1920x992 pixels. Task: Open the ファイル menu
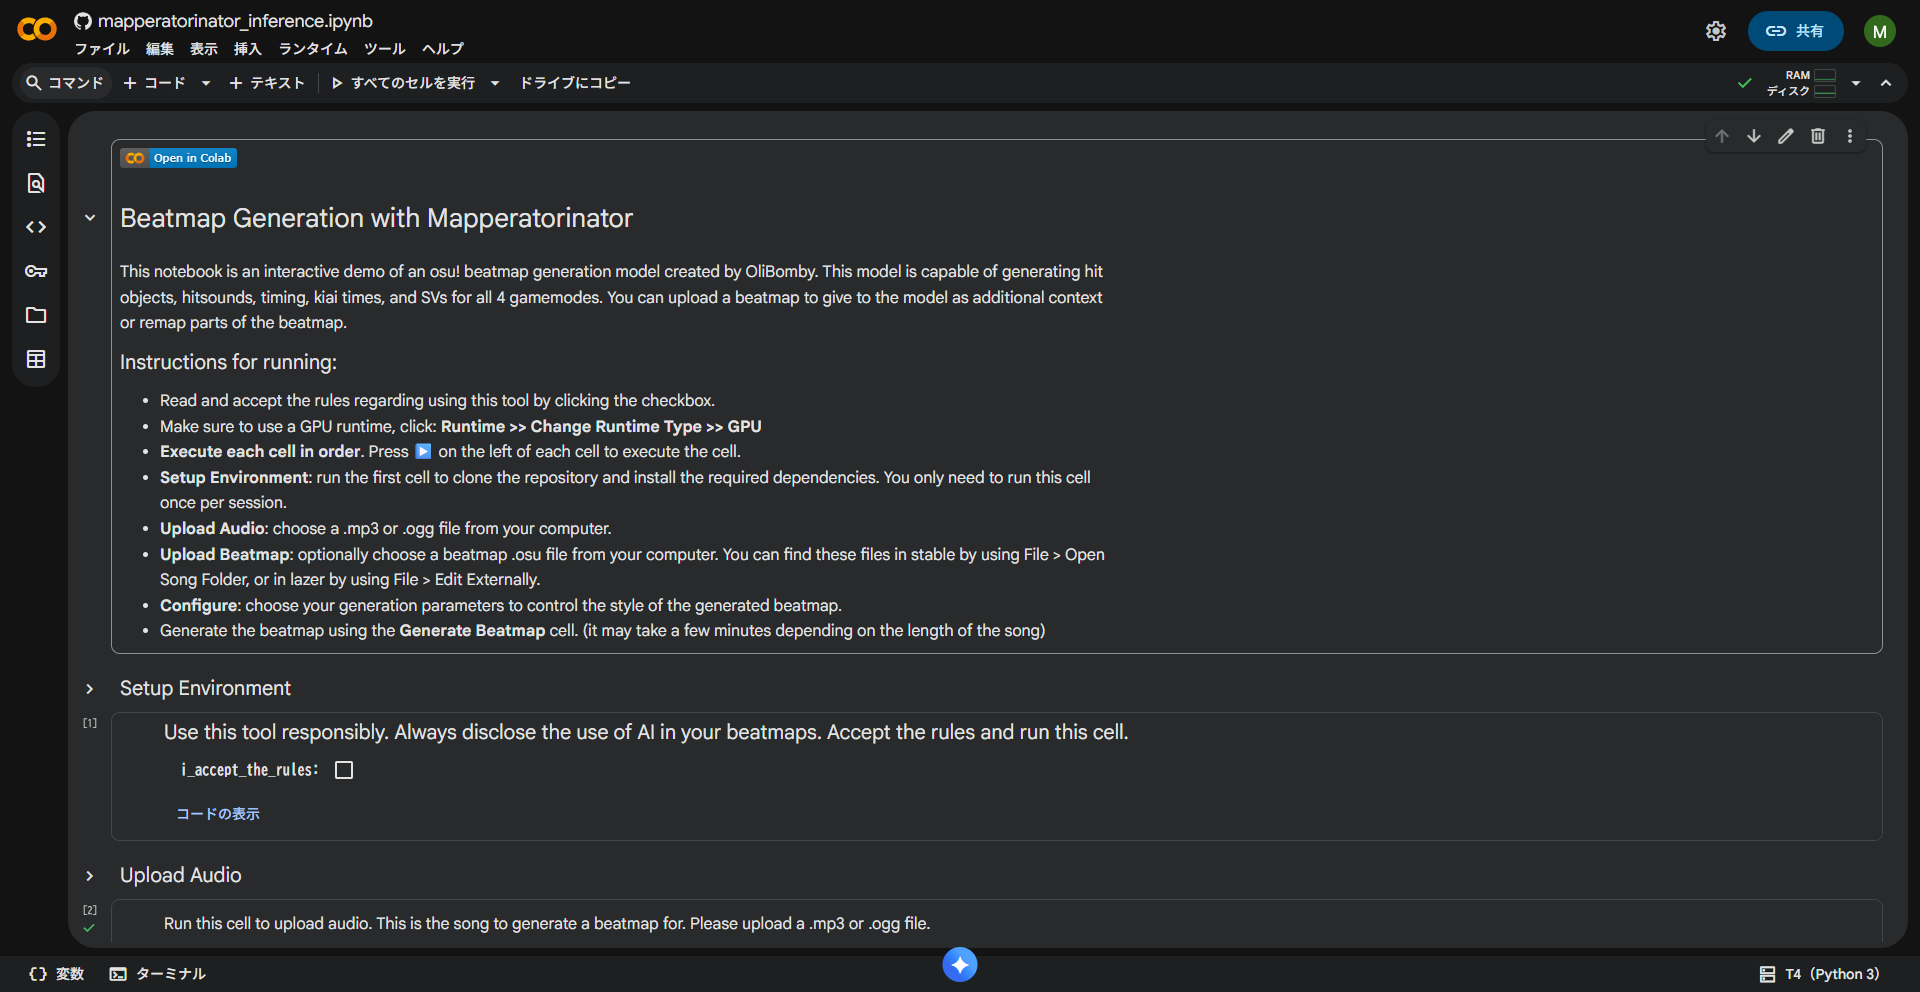[102, 49]
